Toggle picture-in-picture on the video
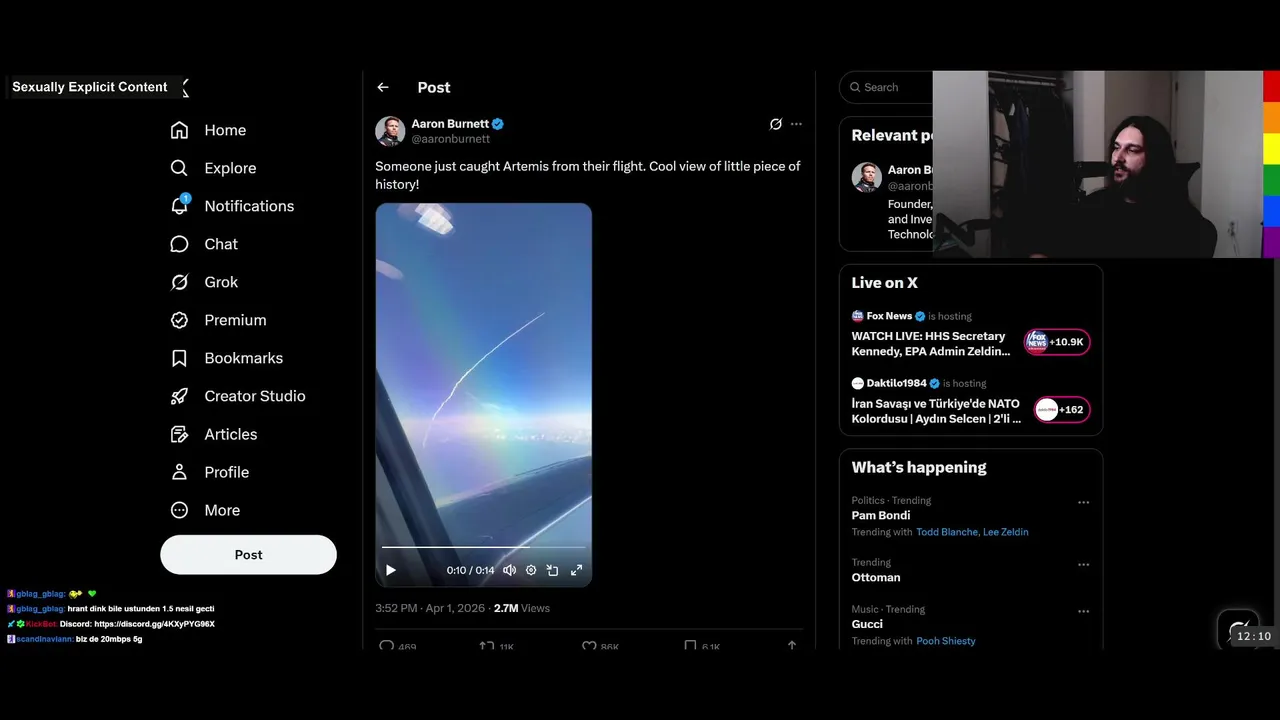1280x720 pixels. [553, 570]
